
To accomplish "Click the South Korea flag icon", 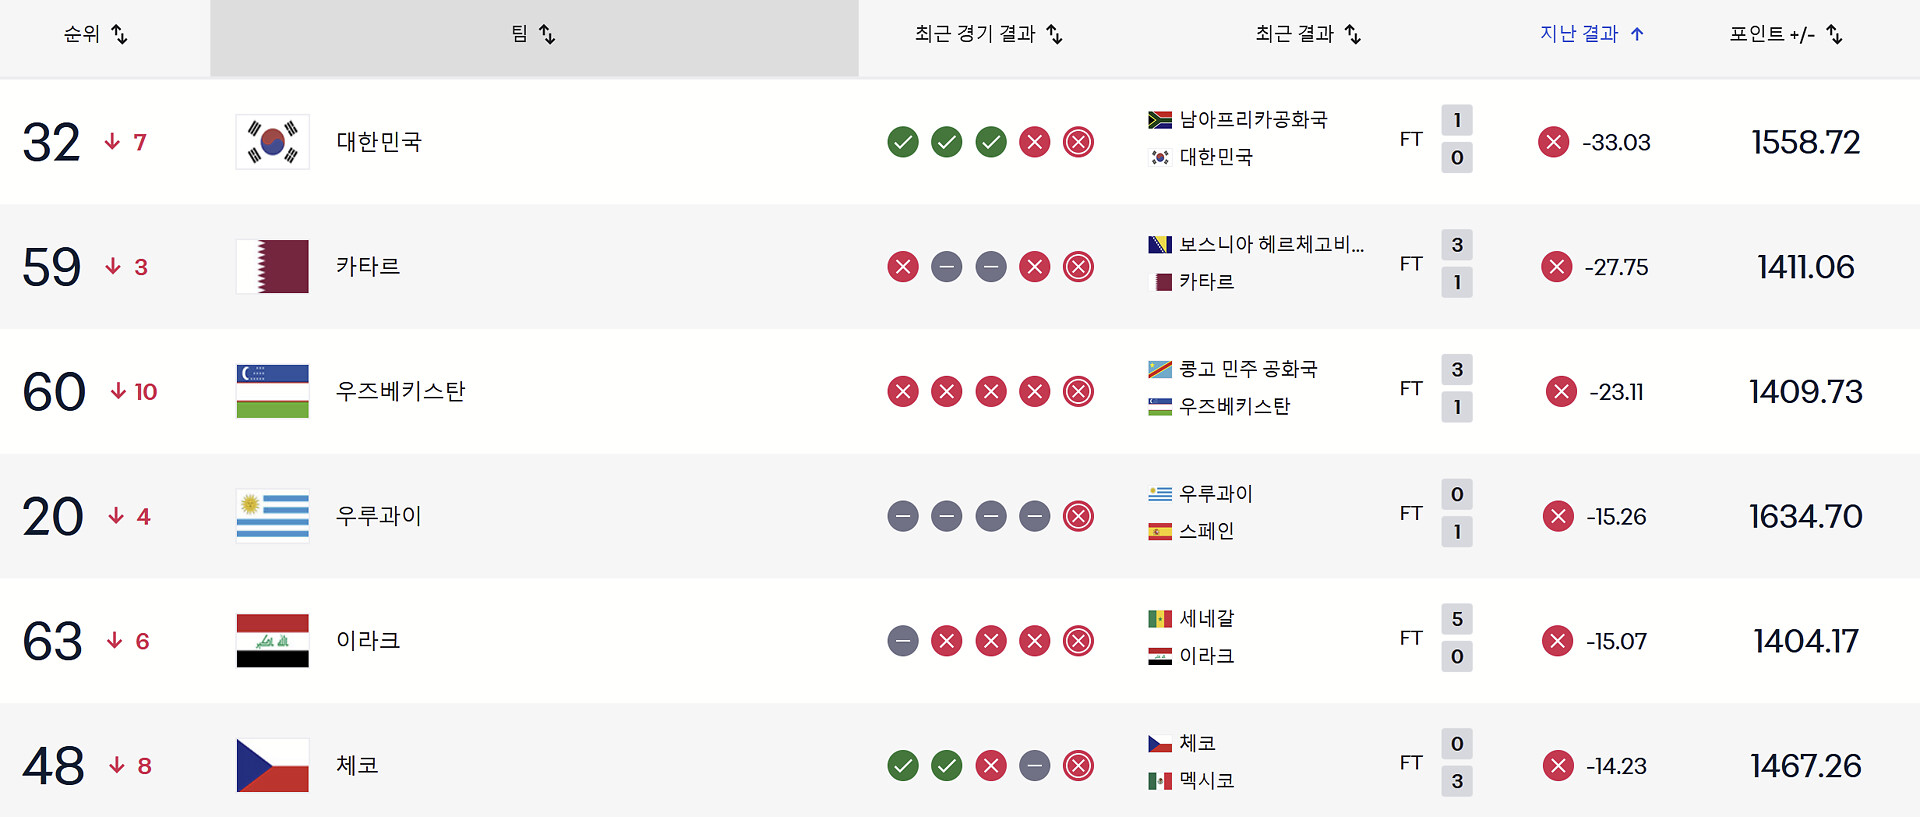I will point(272,142).
